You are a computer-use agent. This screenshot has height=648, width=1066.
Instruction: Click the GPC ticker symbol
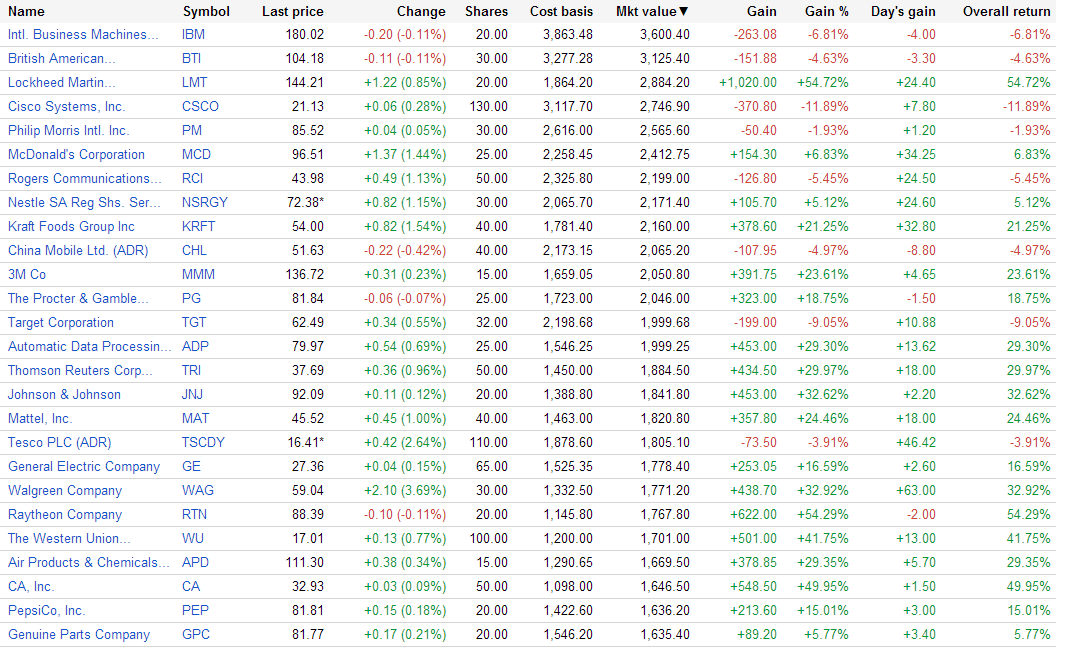tap(196, 634)
